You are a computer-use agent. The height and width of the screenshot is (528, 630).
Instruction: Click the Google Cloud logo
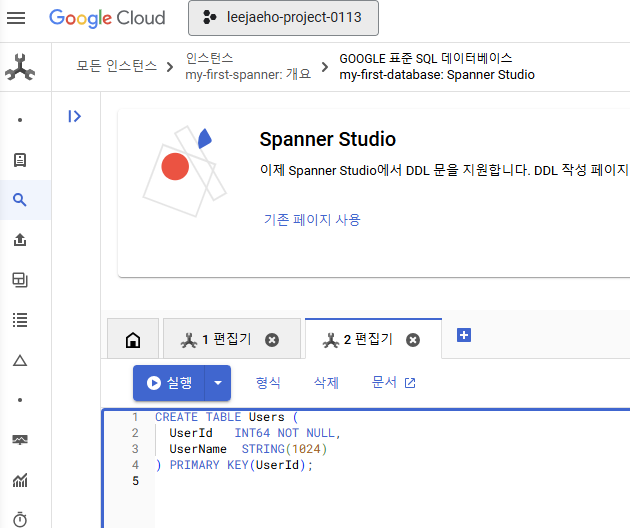tap(107, 18)
